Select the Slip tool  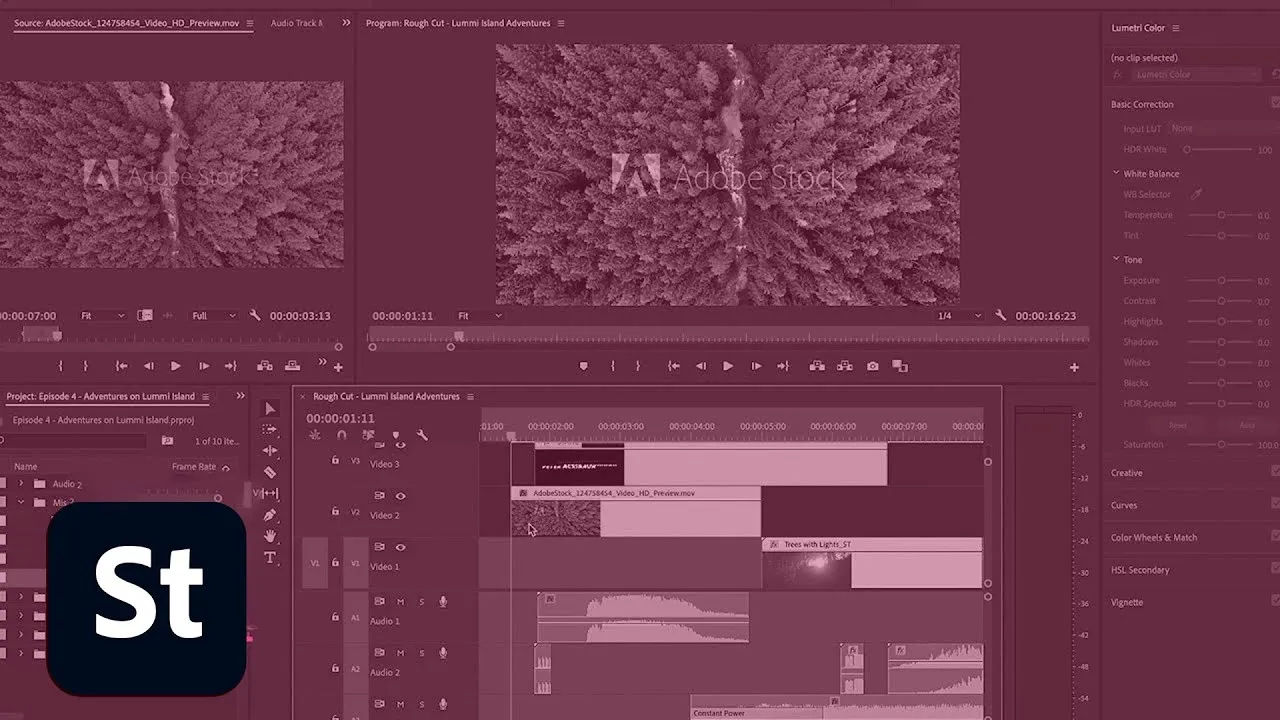coord(270,493)
